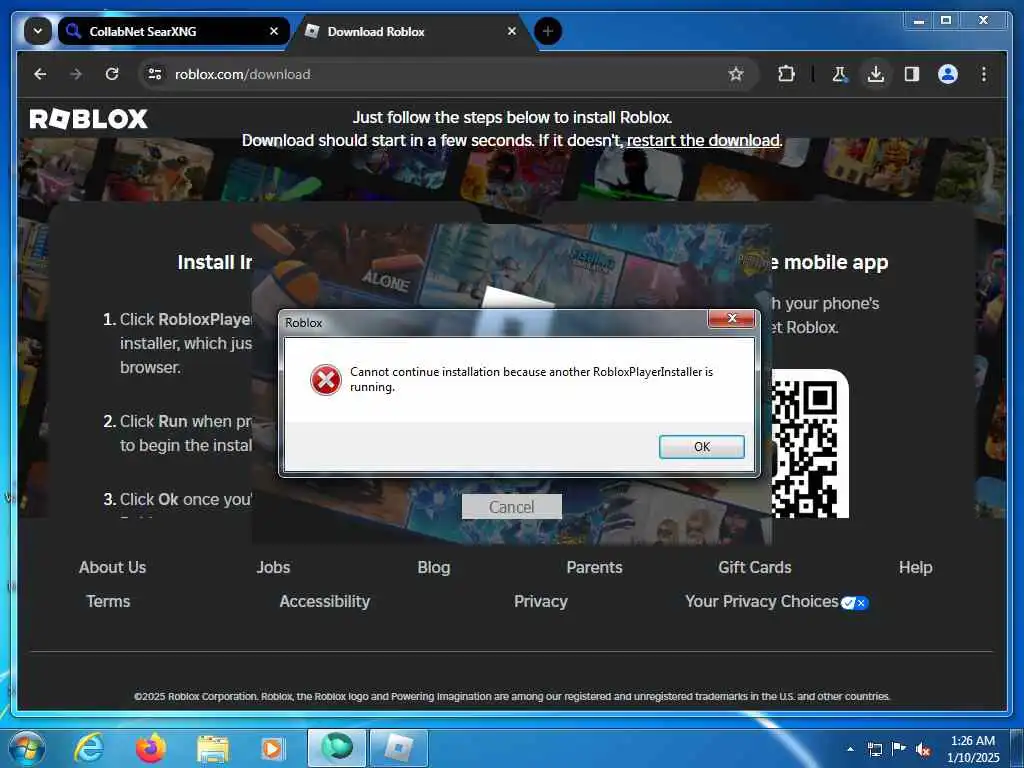Open Action Center flag icon
The height and width of the screenshot is (768, 1024).
point(899,748)
